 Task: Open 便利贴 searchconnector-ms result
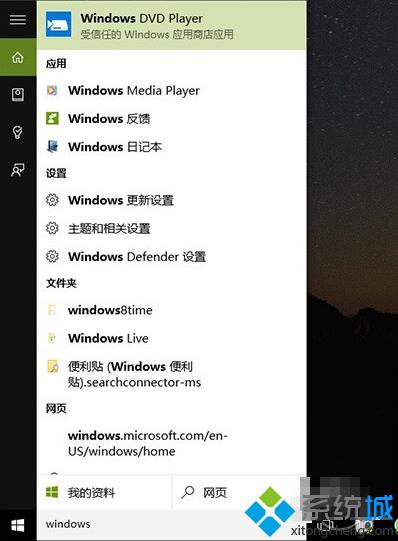click(171, 374)
